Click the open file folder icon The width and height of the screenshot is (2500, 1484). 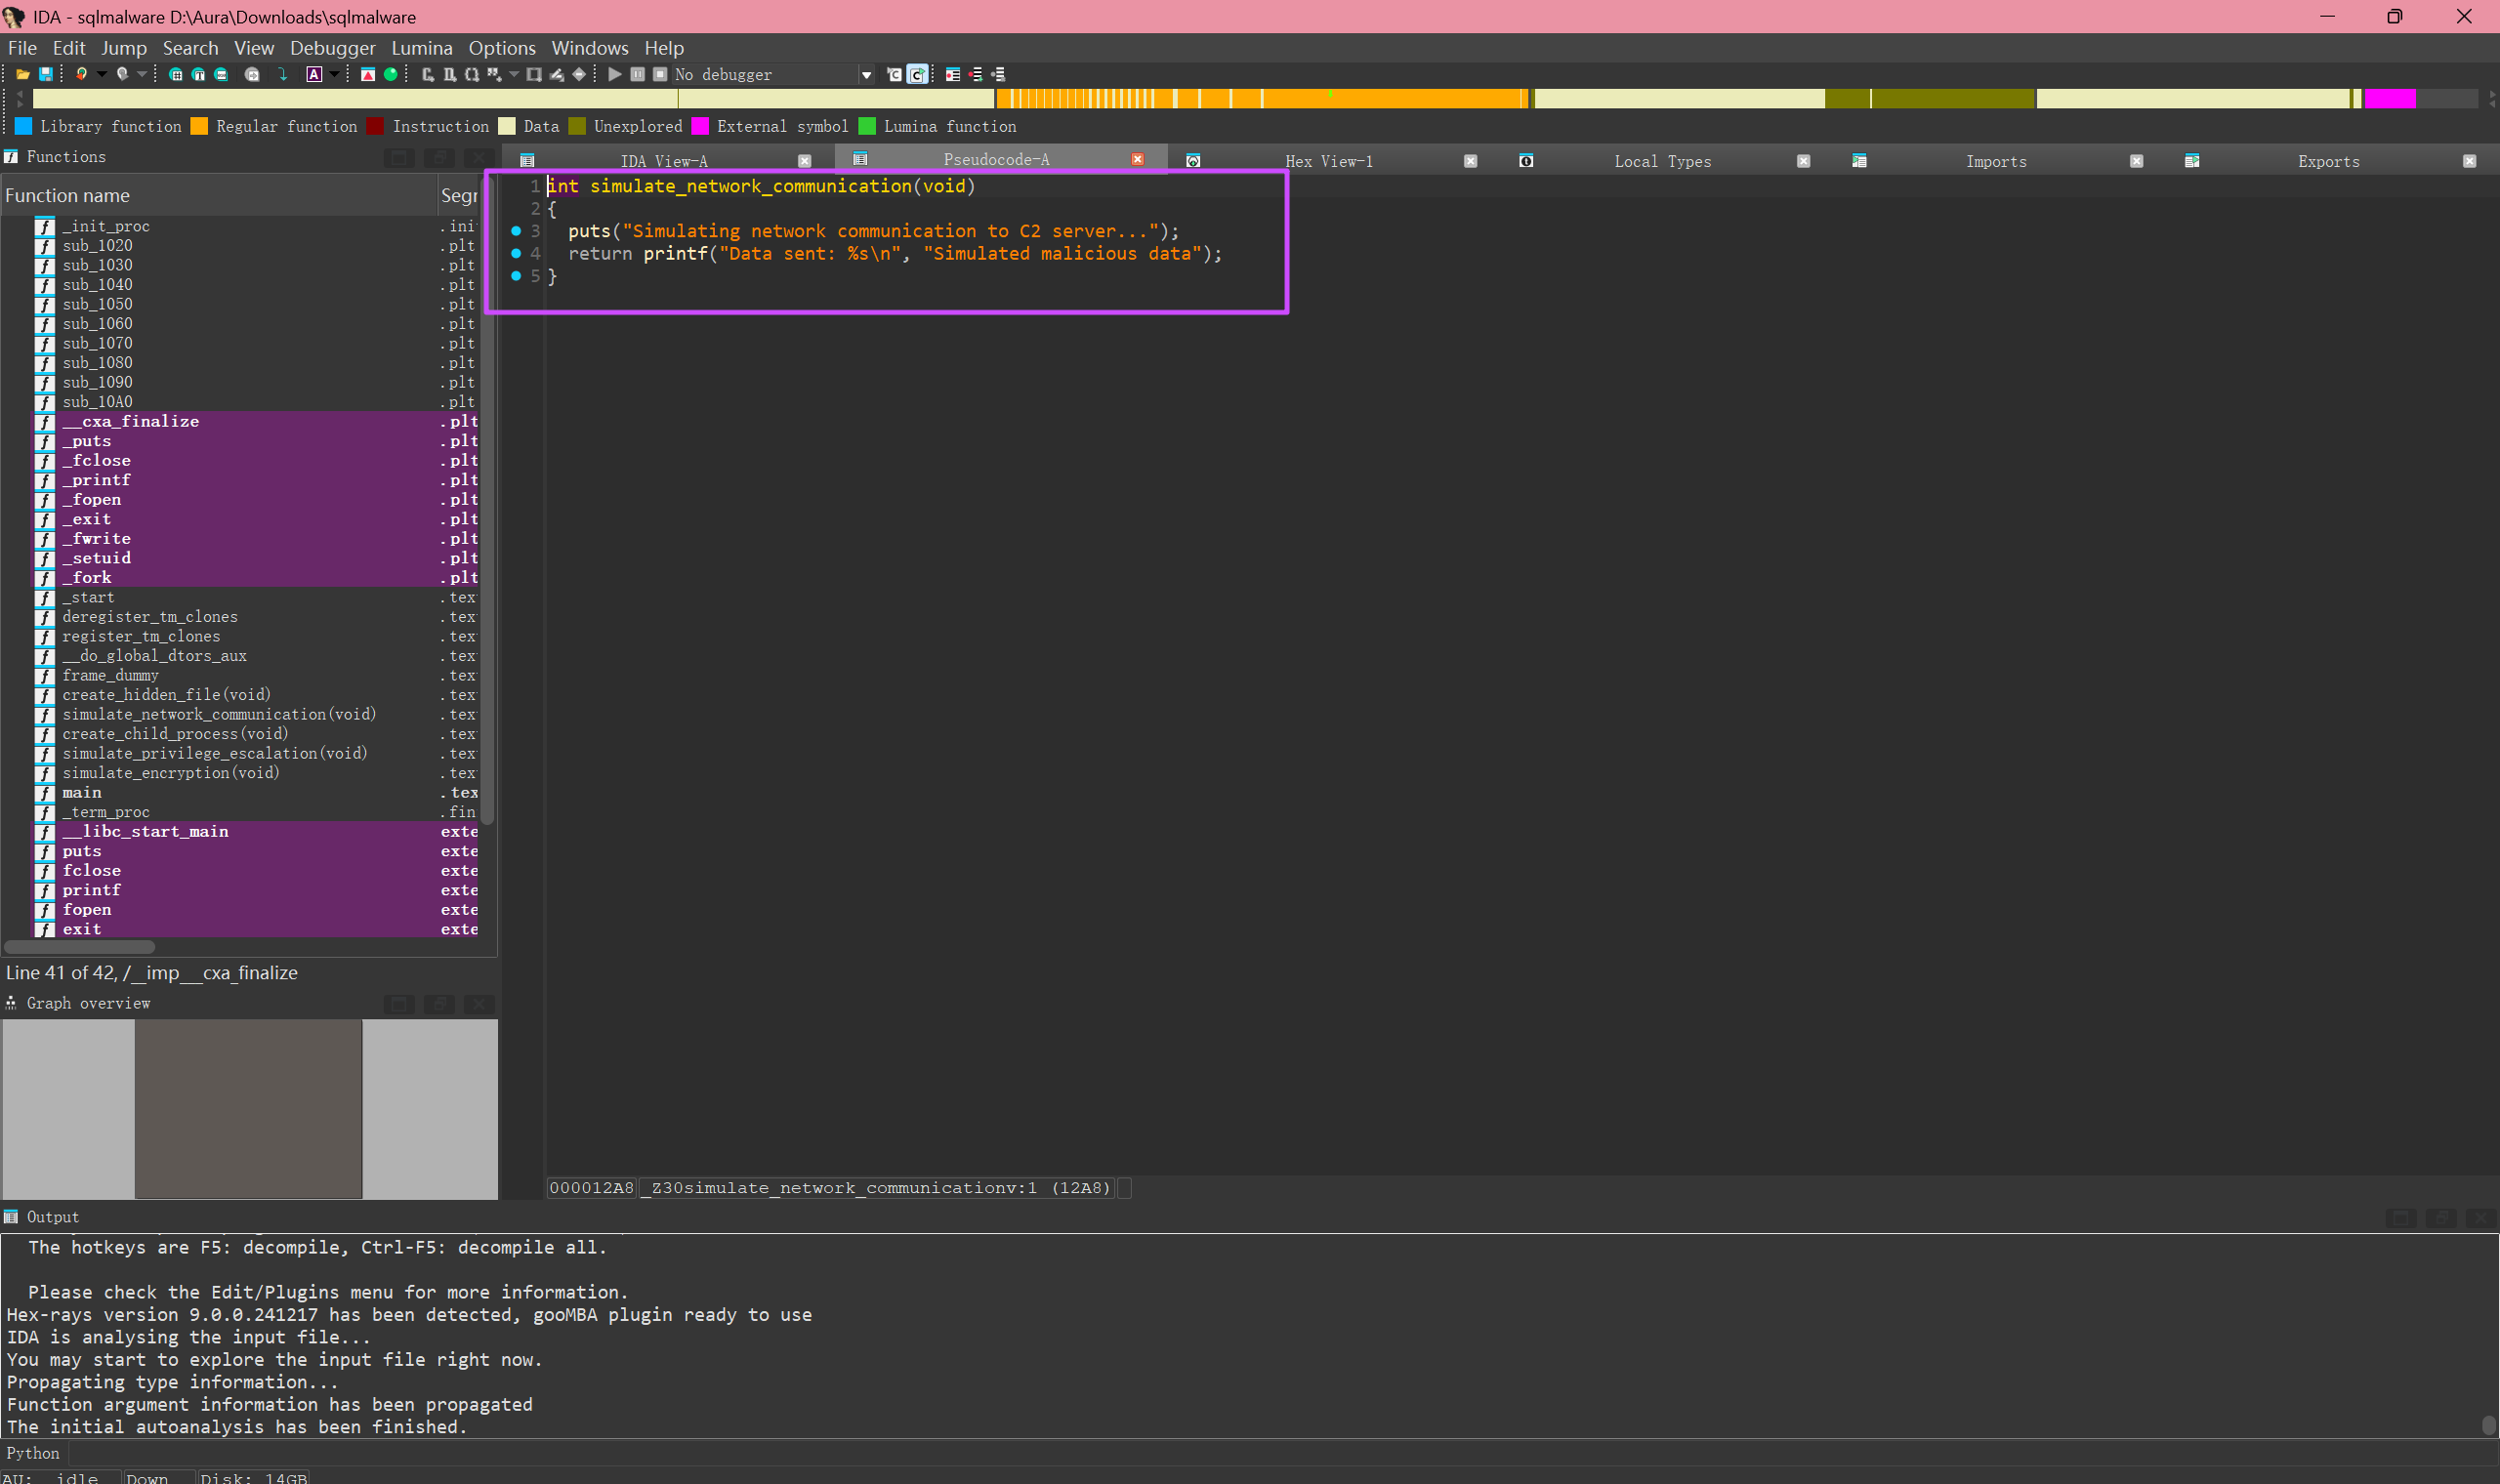tap(23, 74)
